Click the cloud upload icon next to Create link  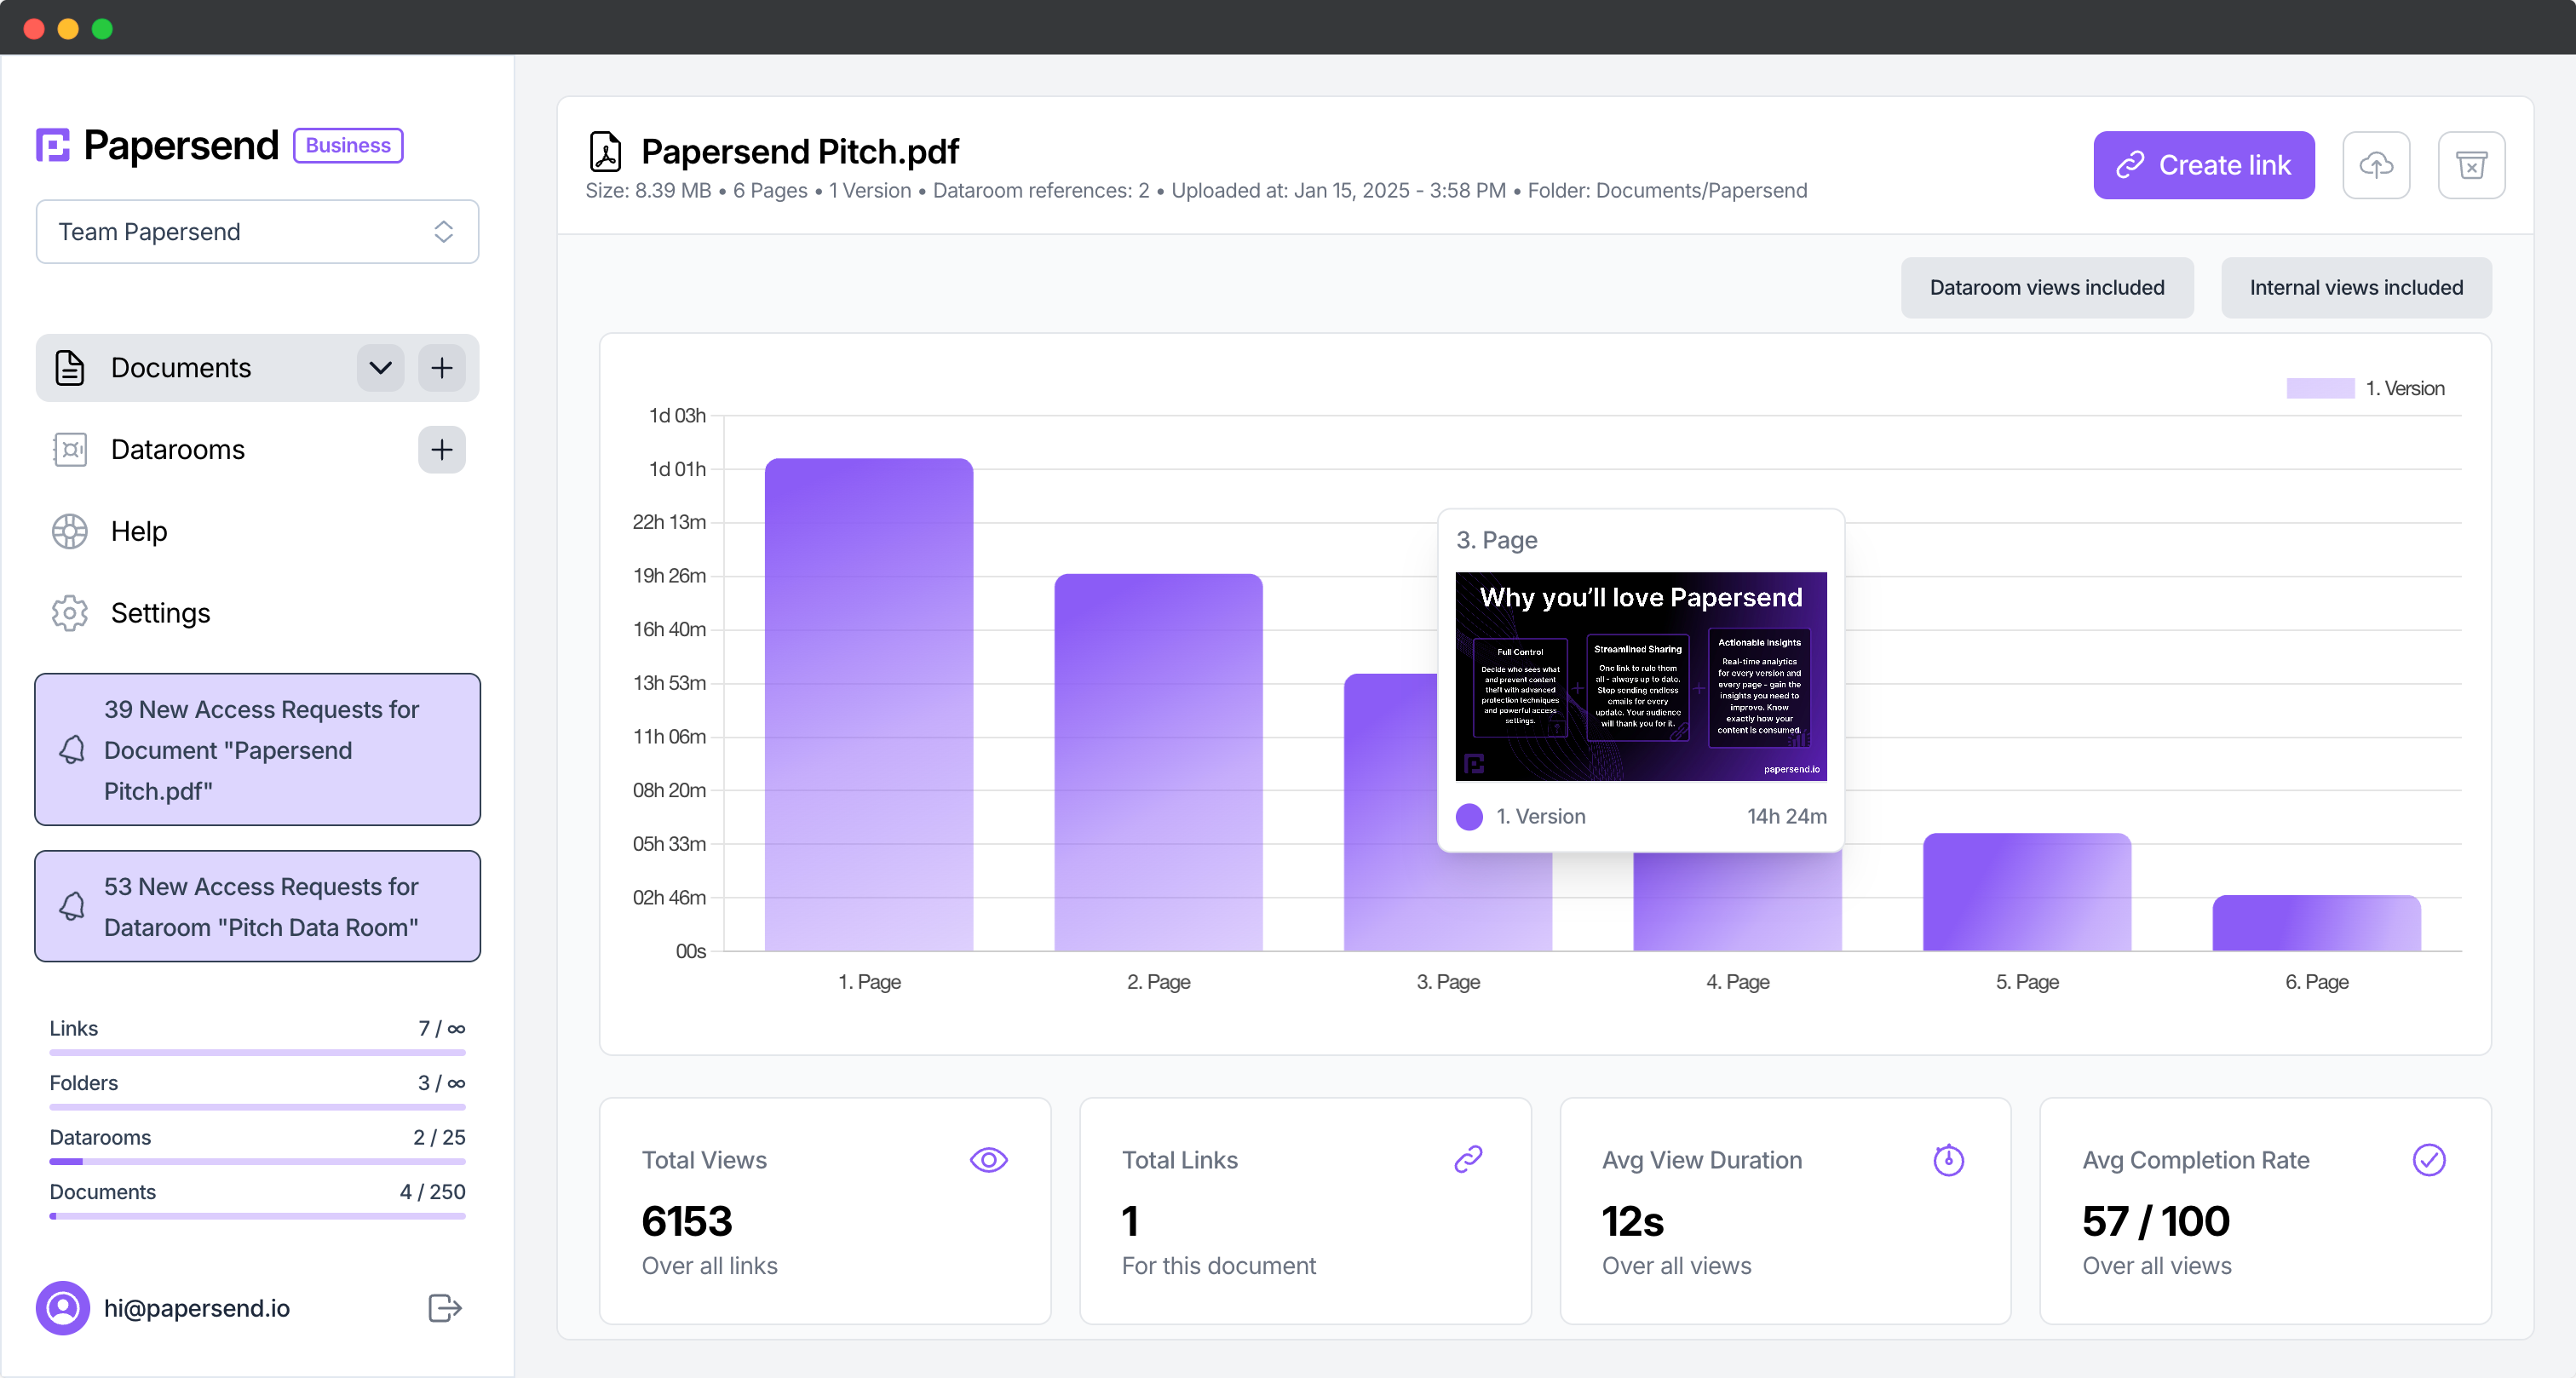tap(2377, 165)
